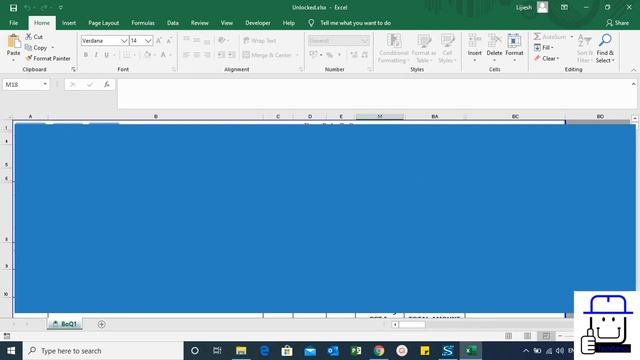The image size is (640, 360).
Task: Open the File tab
Action: (13, 23)
